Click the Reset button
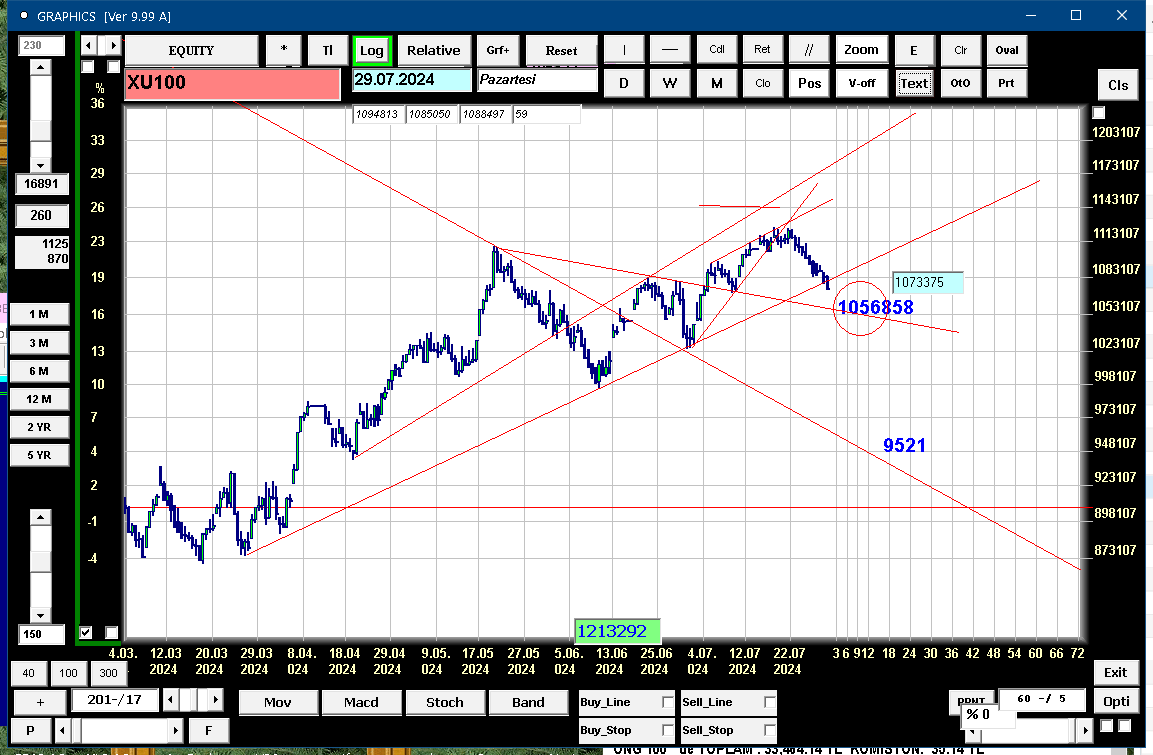The width and height of the screenshot is (1153, 755). point(561,50)
